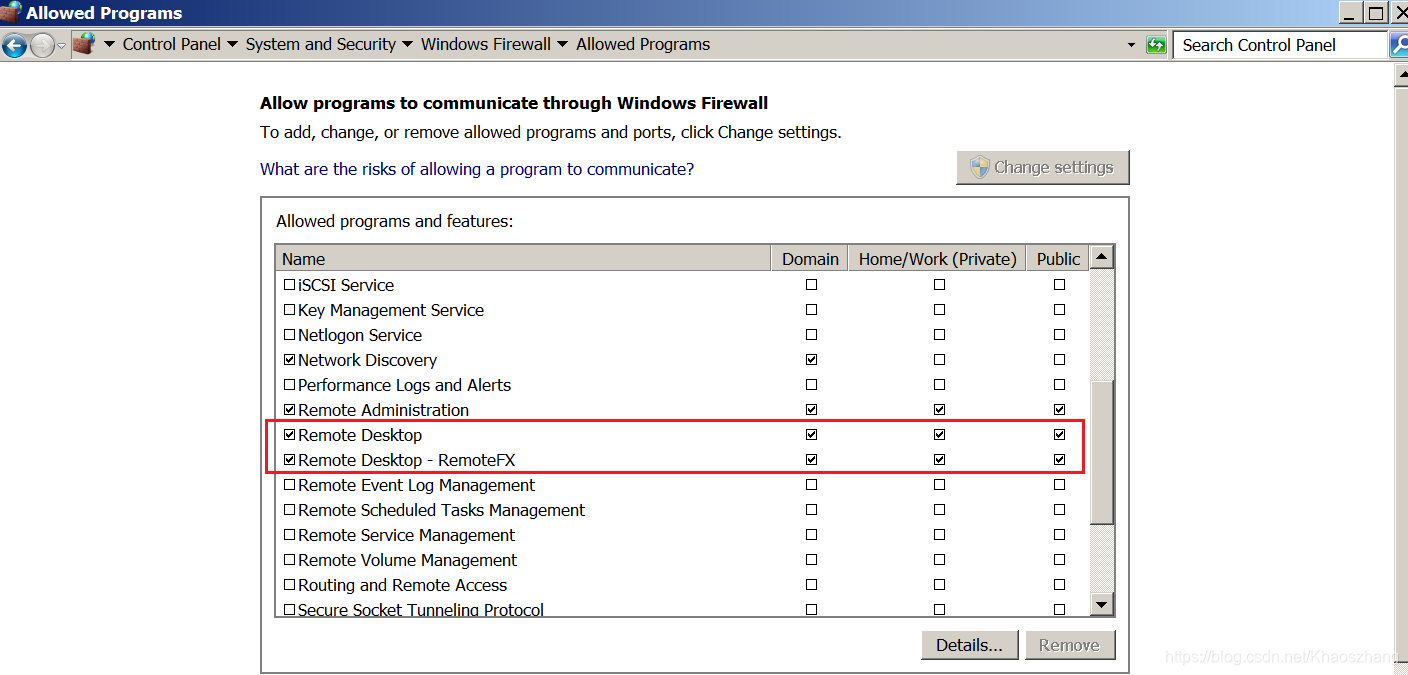
Task: Open the address bar history dropdown
Action: (x=1132, y=45)
